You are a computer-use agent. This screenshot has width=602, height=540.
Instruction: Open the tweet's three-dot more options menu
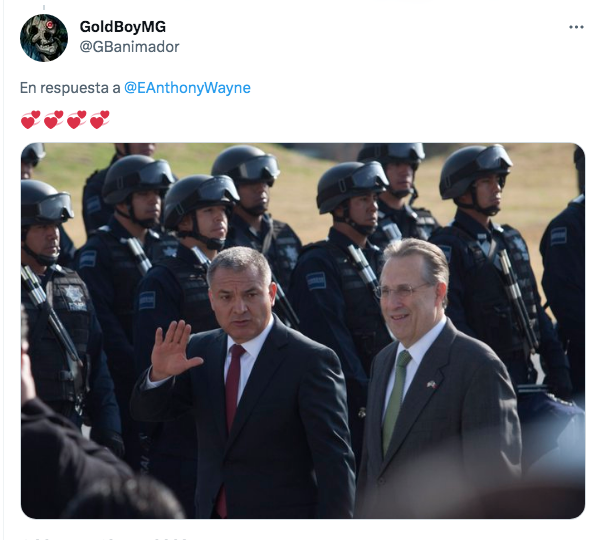(576, 27)
